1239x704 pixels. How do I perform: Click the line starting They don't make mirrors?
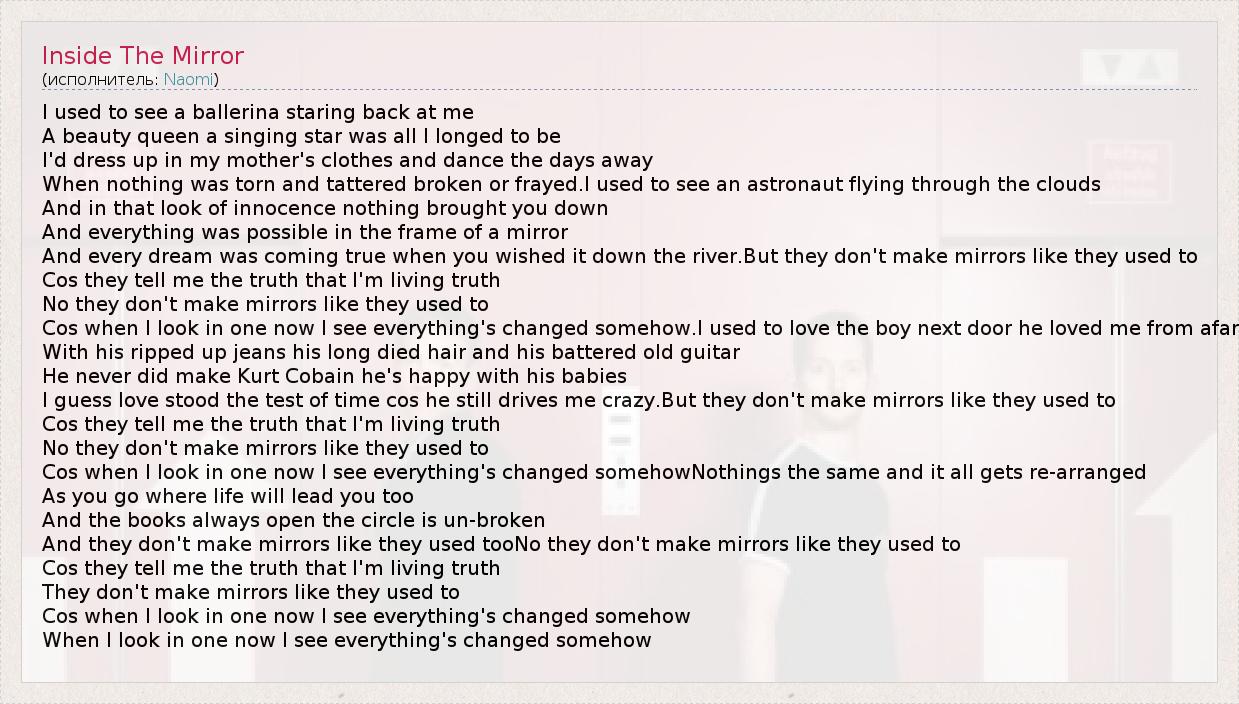pos(251,592)
